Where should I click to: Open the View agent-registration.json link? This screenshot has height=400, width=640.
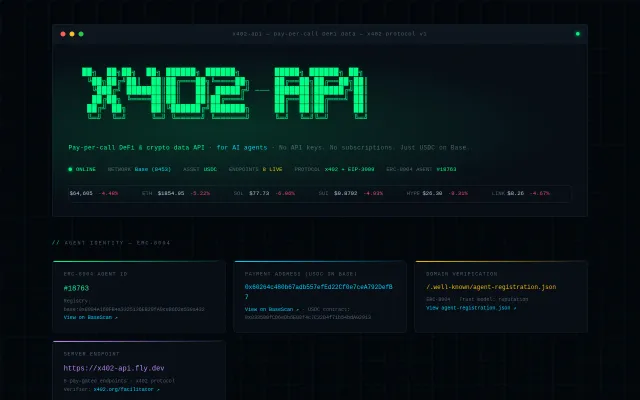pyautogui.click(x=471, y=308)
